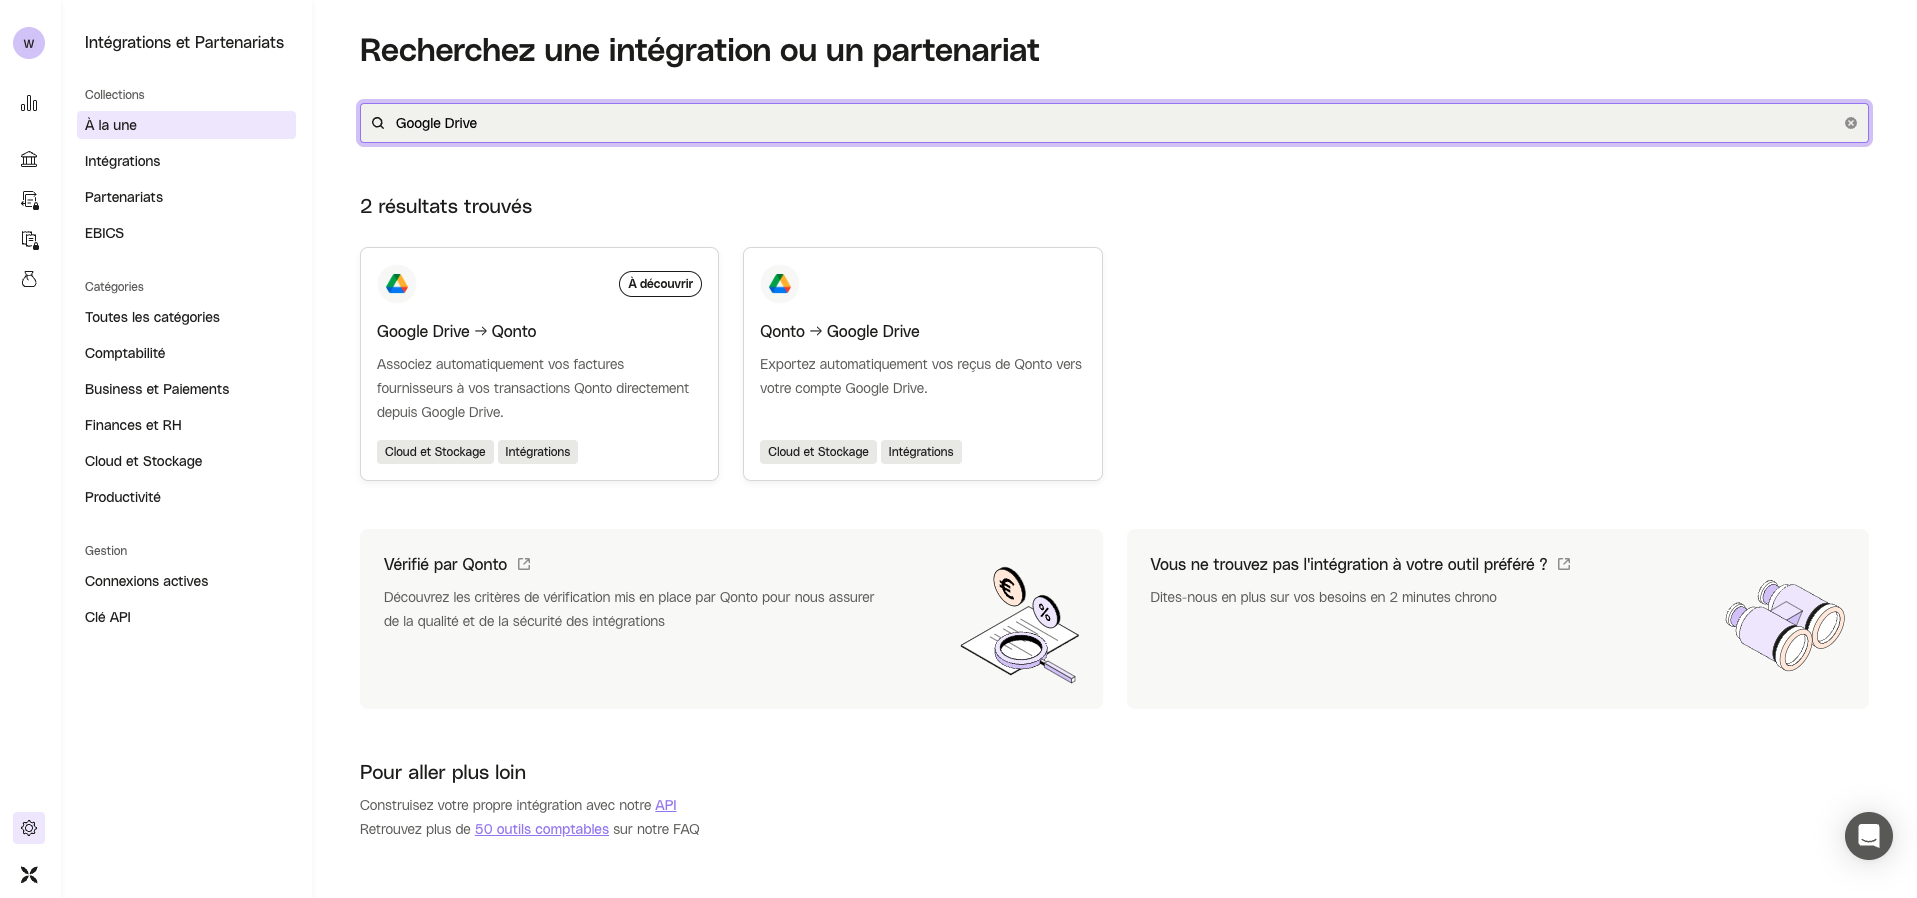Open the Qonto → Google Drive card title
Viewport: 1917px width, 898px height.
[x=840, y=331]
